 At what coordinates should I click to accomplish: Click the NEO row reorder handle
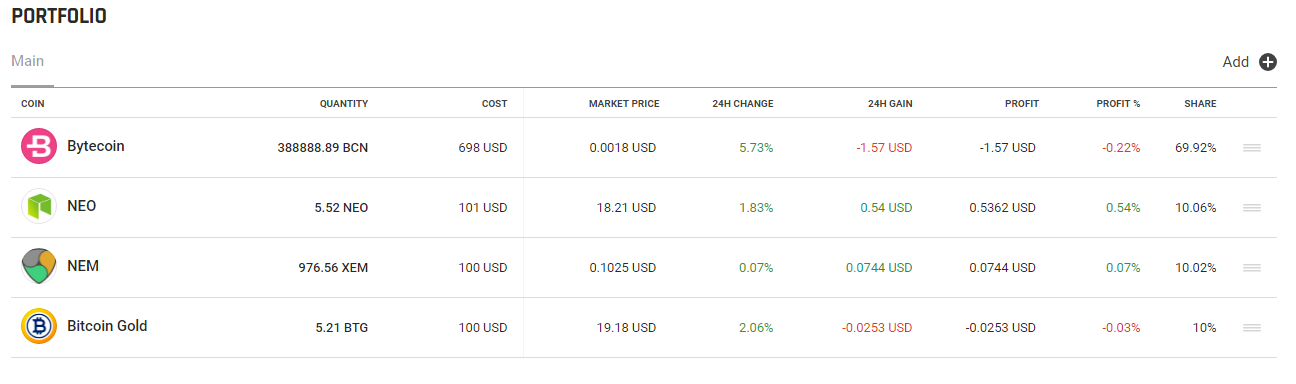coord(1251,208)
